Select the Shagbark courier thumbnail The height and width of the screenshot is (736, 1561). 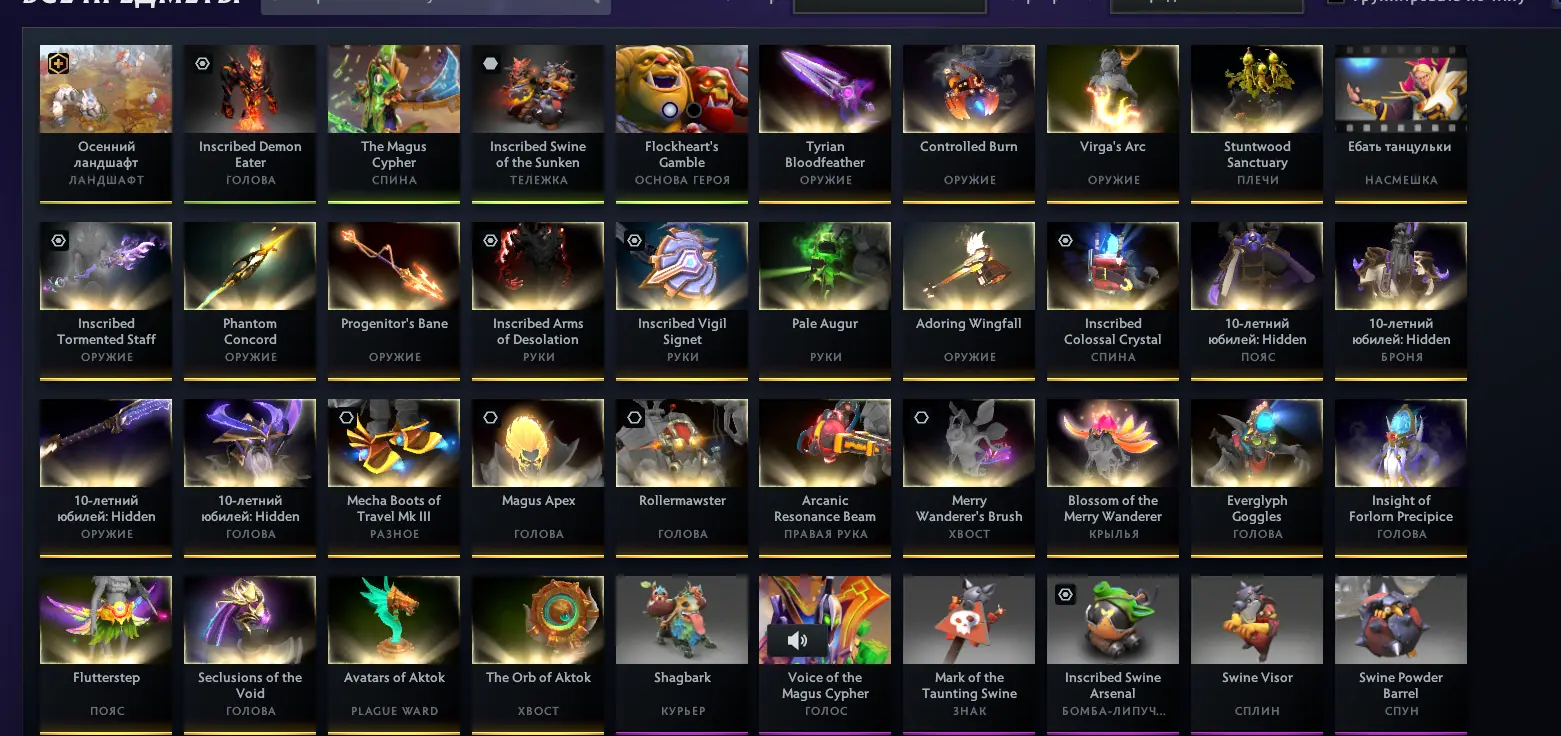point(682,620)
